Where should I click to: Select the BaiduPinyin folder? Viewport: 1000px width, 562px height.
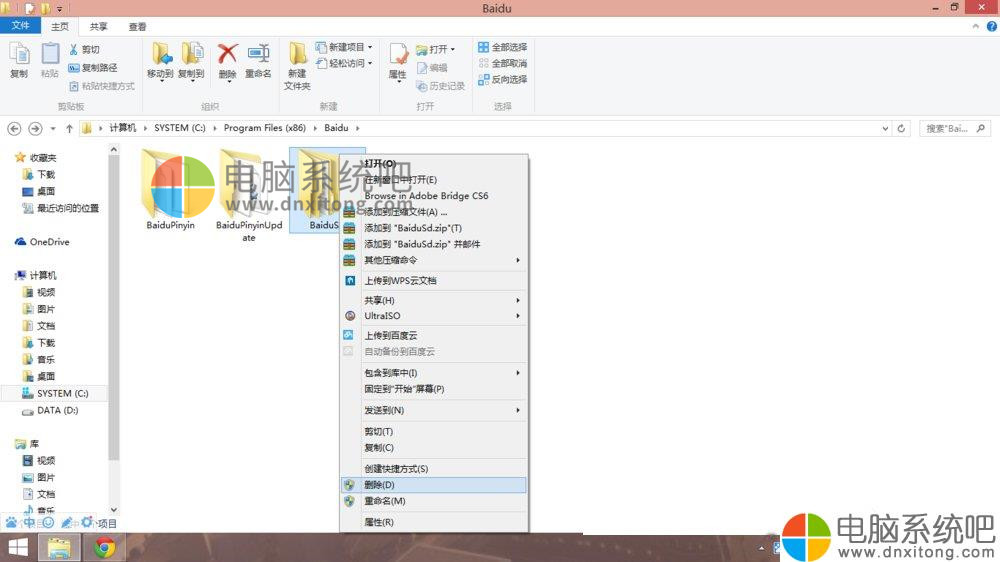pos(170,190)
